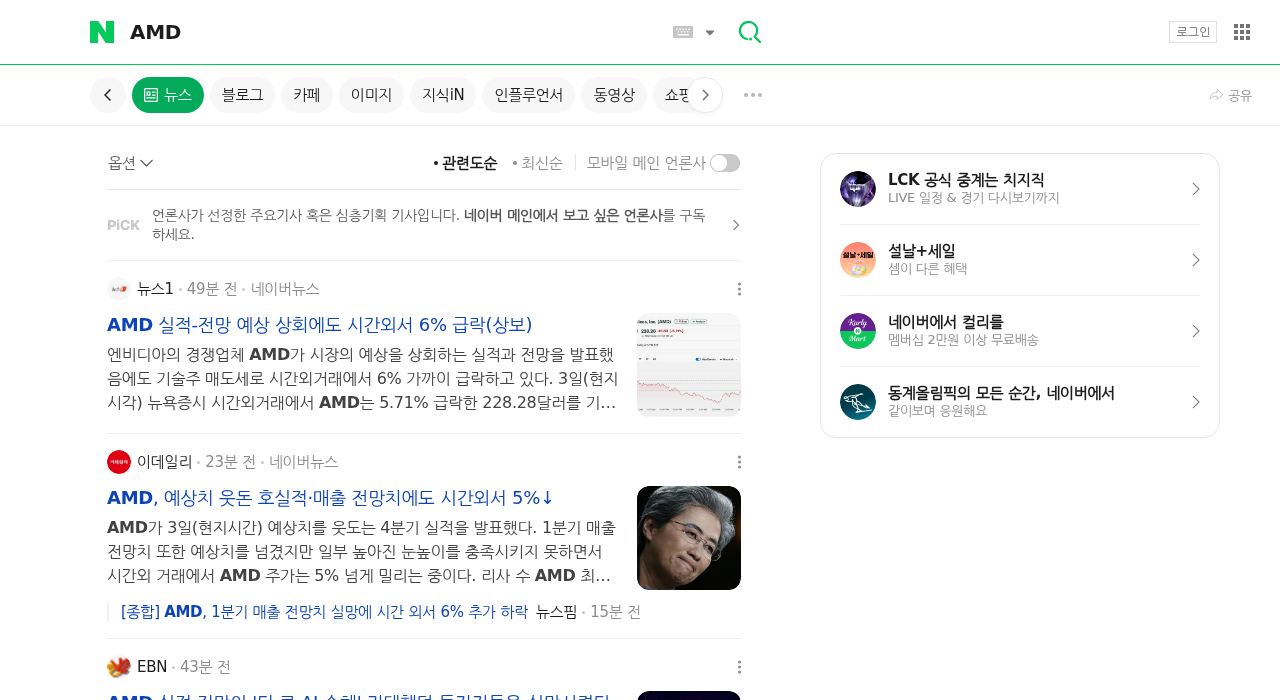Open the keyboard input tool icon
The height and width of the screenshot is (700, 1280).
point(681,31)
